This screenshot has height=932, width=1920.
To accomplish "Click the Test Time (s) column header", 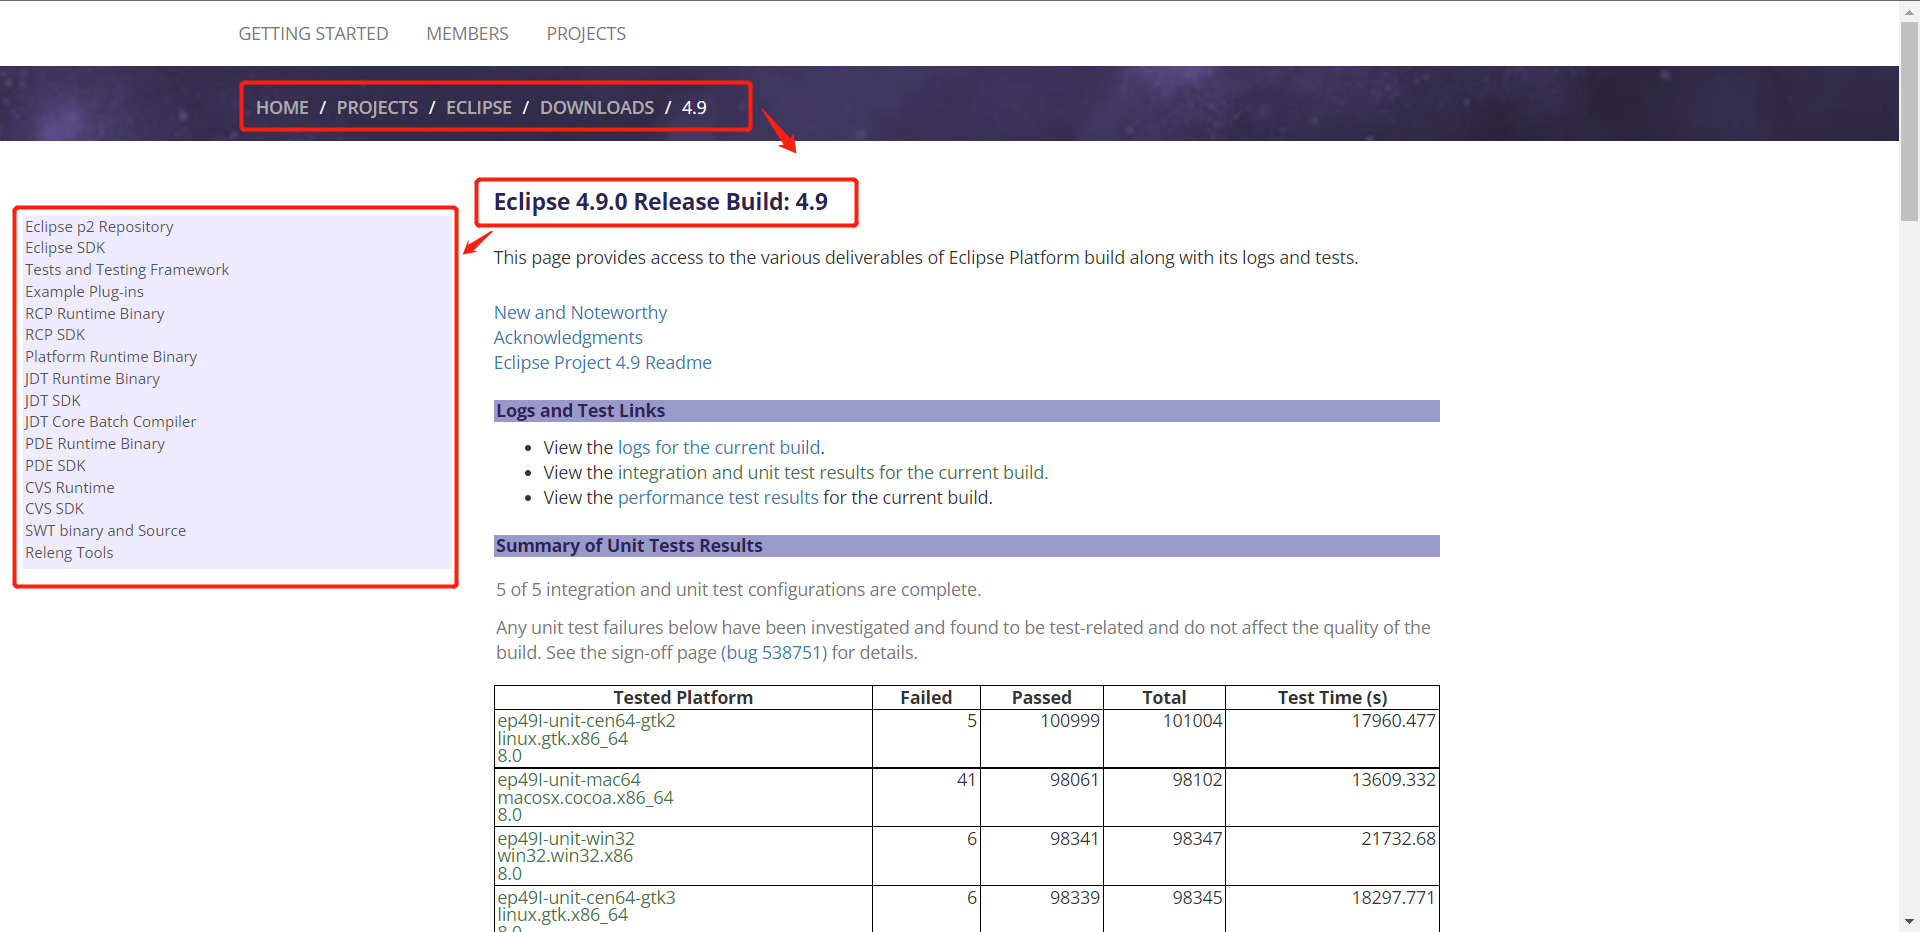I will coord(1332,698).
